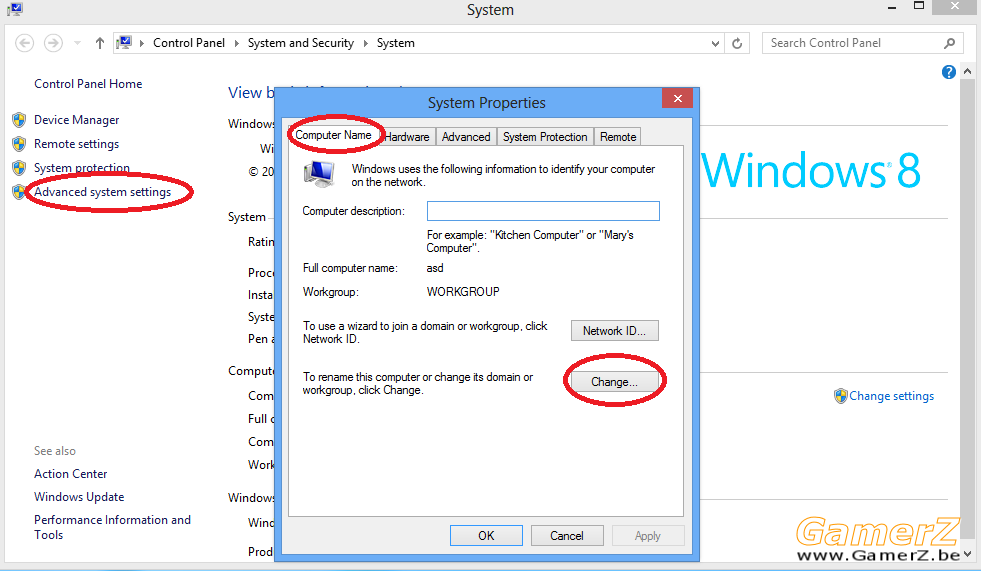Click the computer icon in address bar
The height and width of the screenshot is (571, 981).
125,43
